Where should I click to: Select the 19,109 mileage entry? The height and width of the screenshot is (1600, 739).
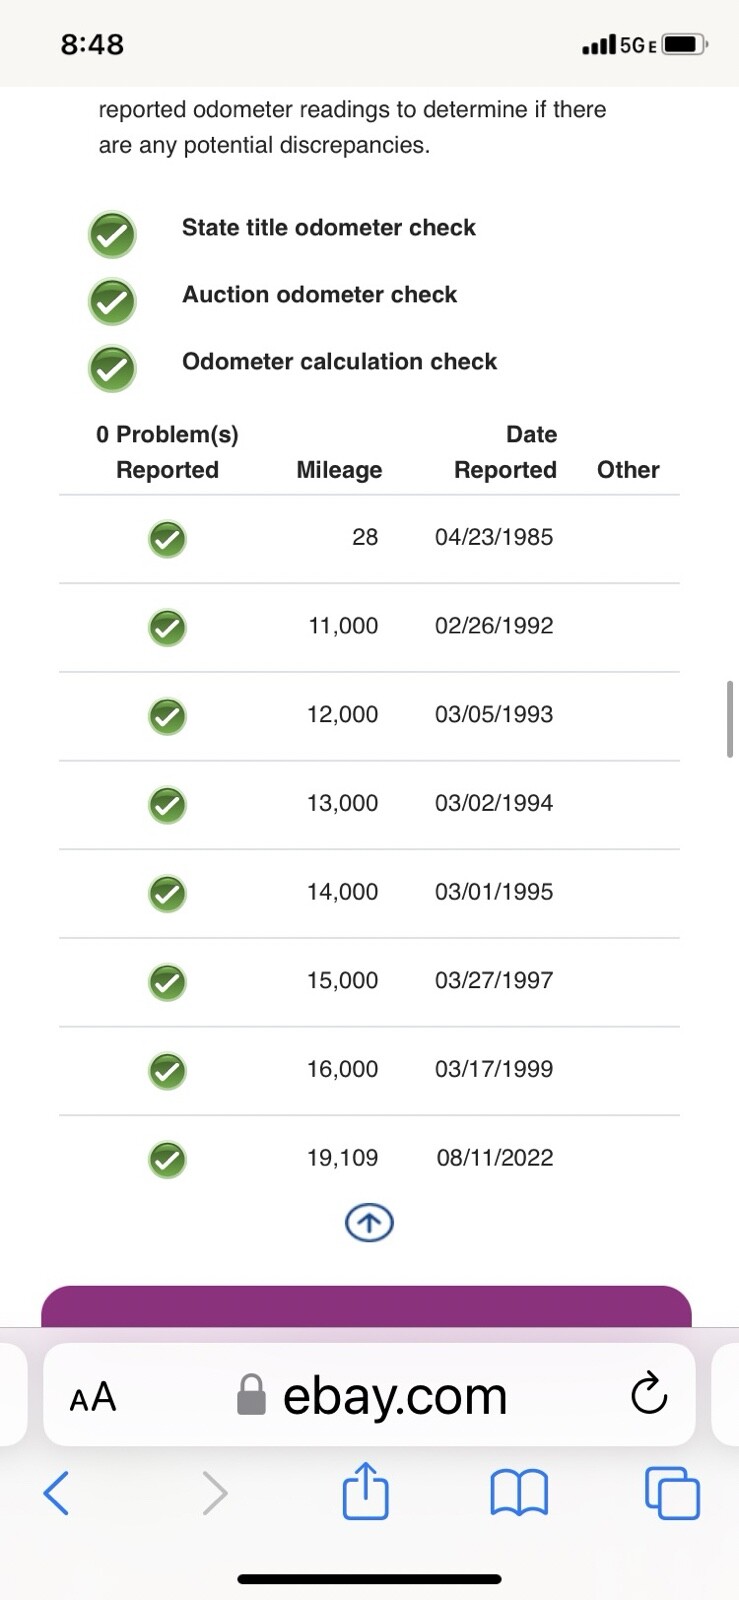(x=342, y=1158)
